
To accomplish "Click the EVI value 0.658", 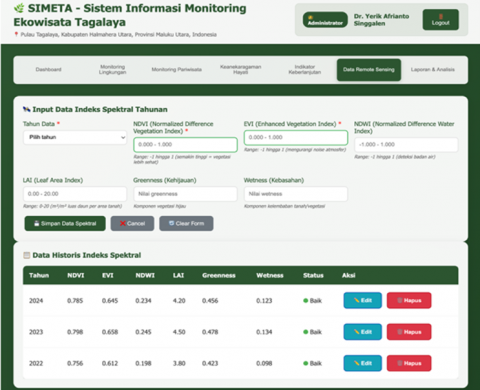I will point(110,332).
